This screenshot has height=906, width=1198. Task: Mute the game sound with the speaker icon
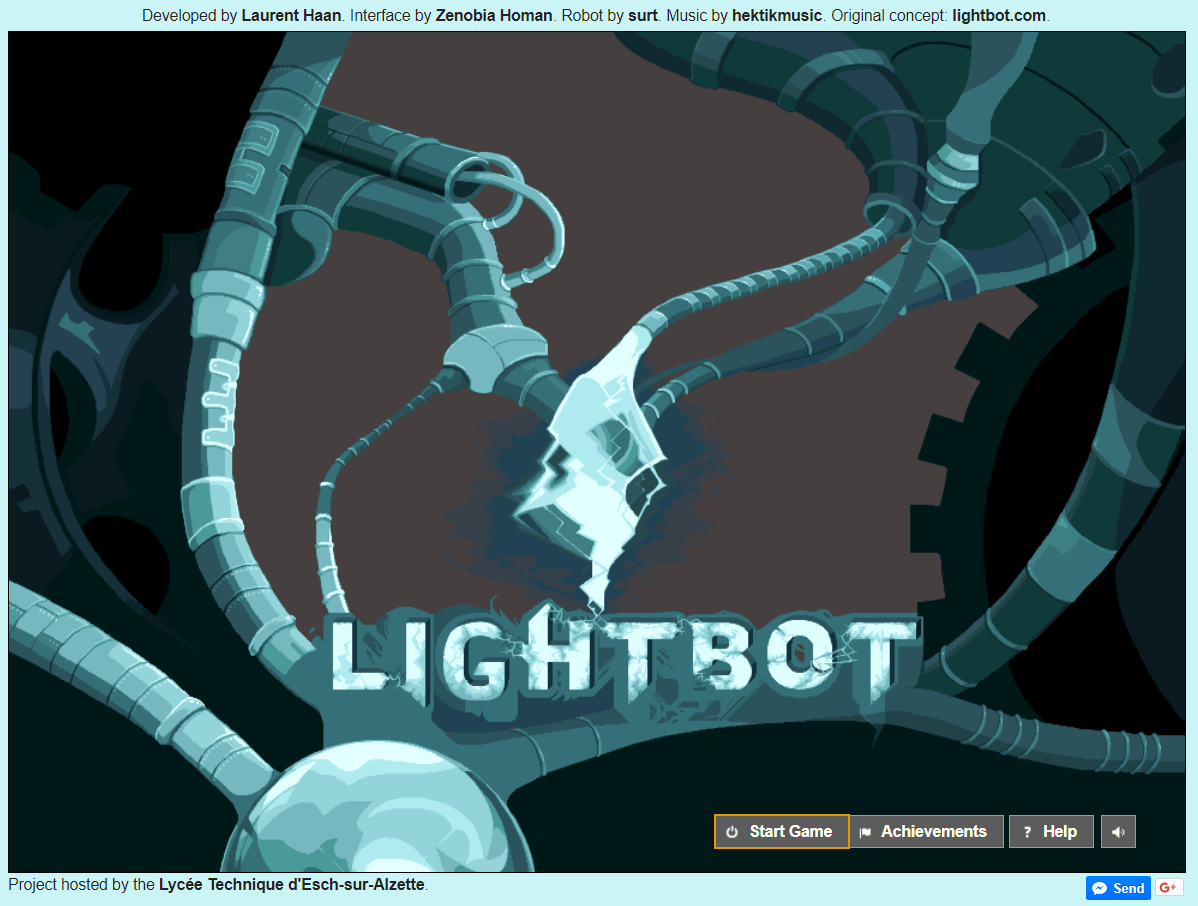point(1118,832)
